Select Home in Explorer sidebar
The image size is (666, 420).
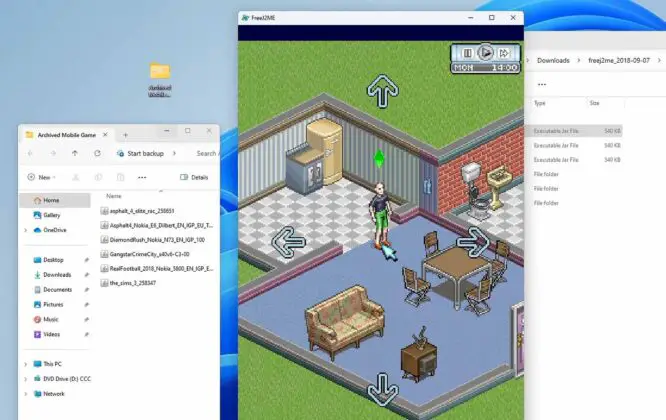click(55, 200)
